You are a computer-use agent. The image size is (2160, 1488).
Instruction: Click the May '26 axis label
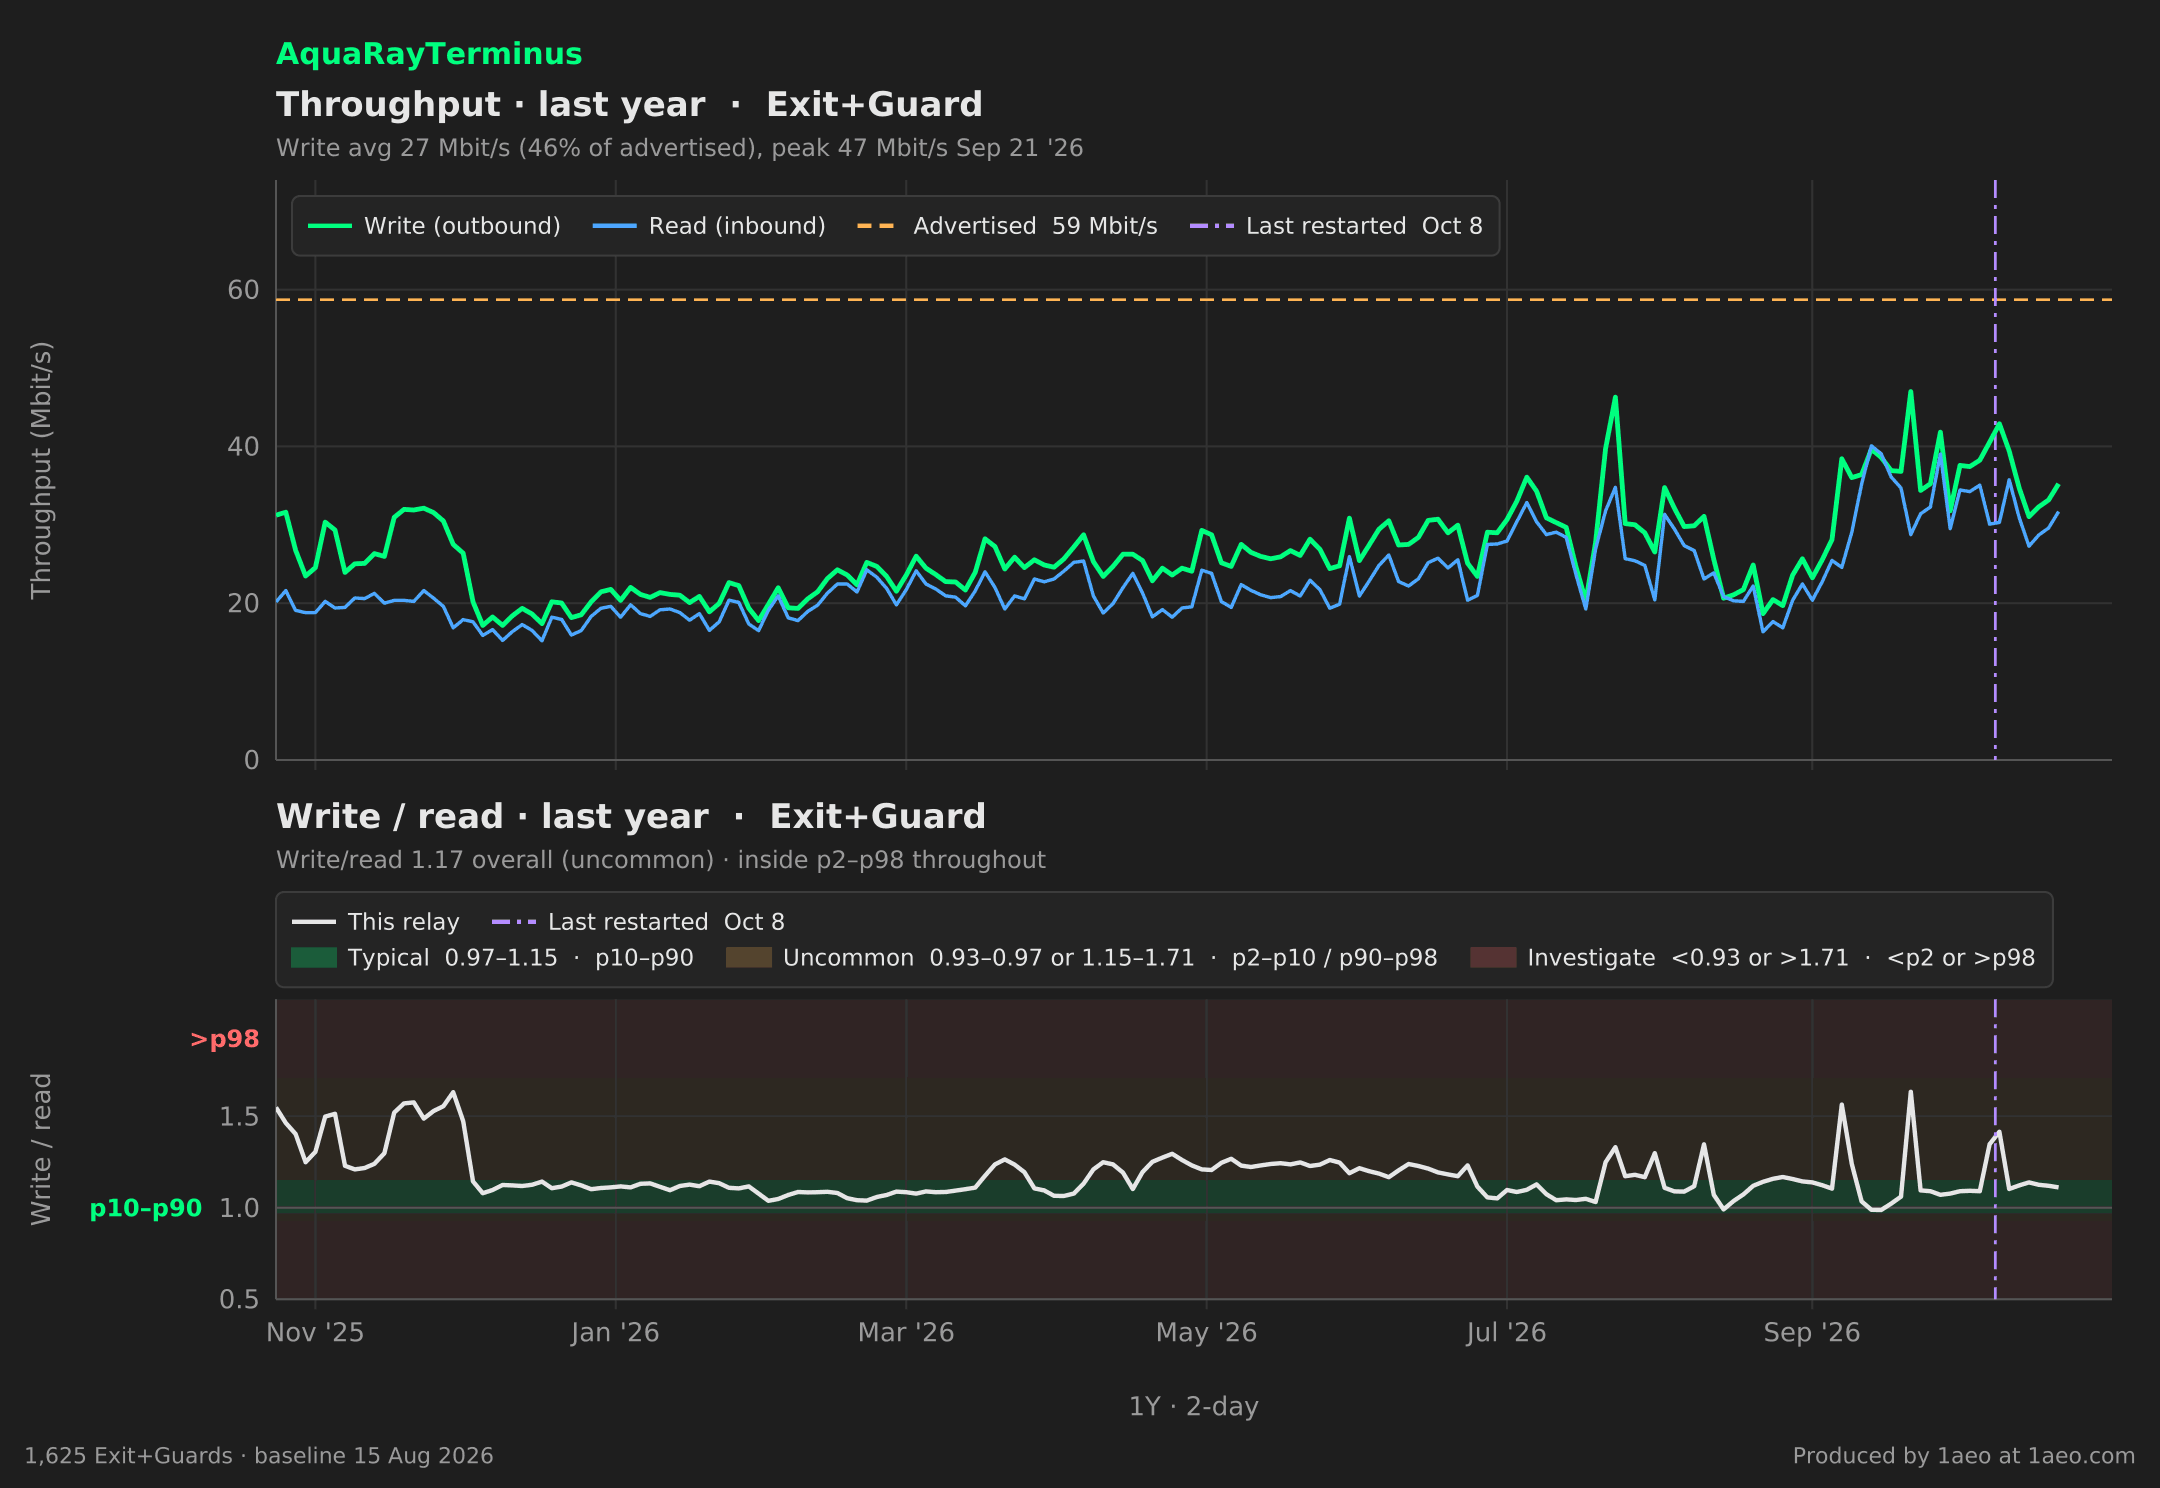pos(1206,1333)
